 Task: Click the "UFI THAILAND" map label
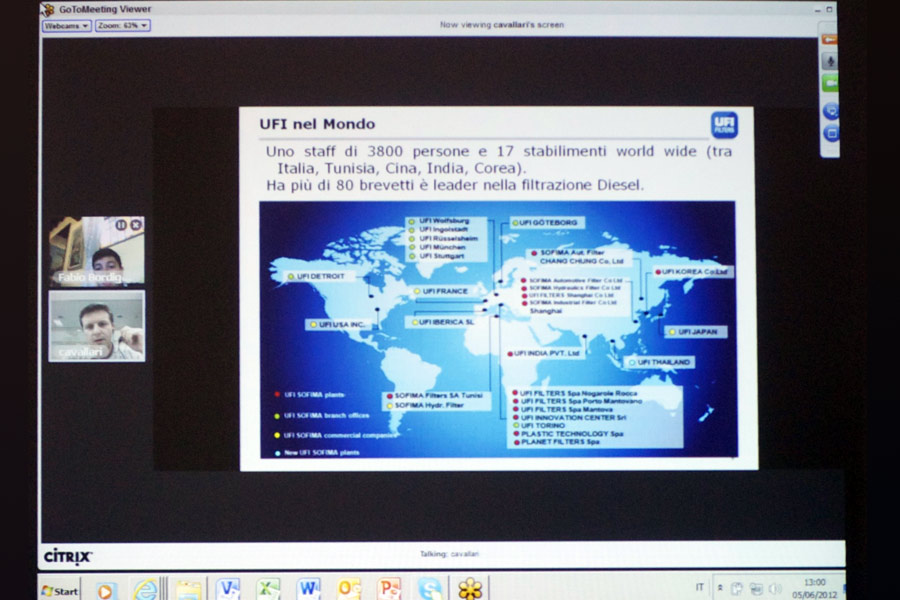(x=664, y=362)
